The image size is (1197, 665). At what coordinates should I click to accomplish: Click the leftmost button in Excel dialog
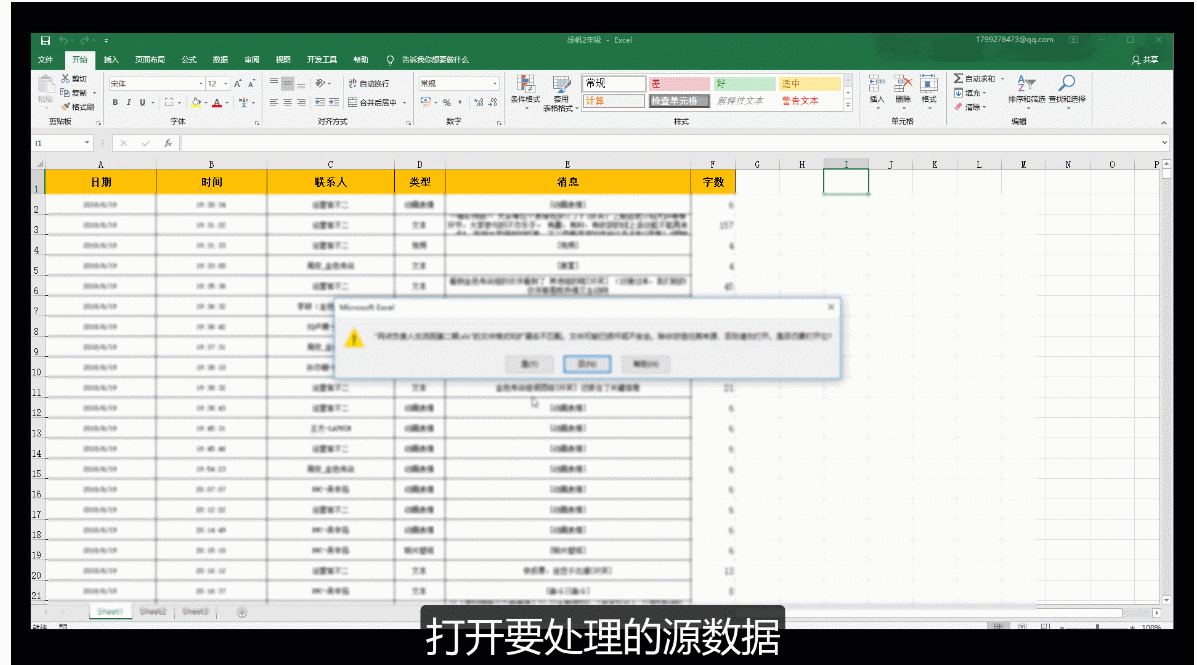coord(528,364)
